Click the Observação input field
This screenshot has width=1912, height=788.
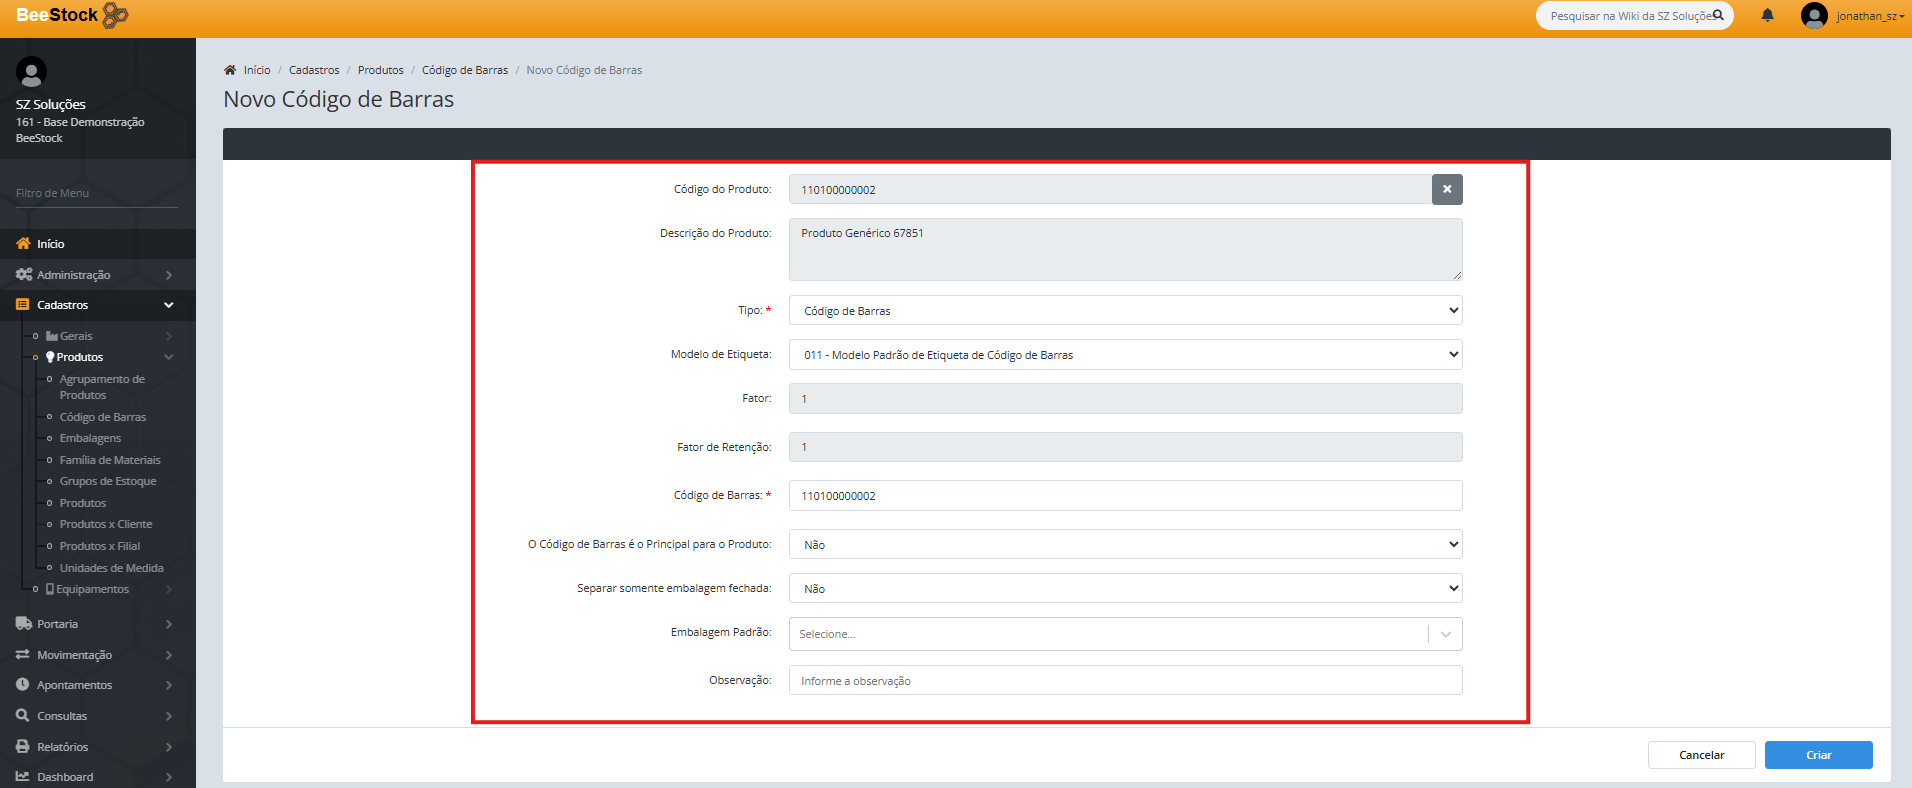point(1125,681)
